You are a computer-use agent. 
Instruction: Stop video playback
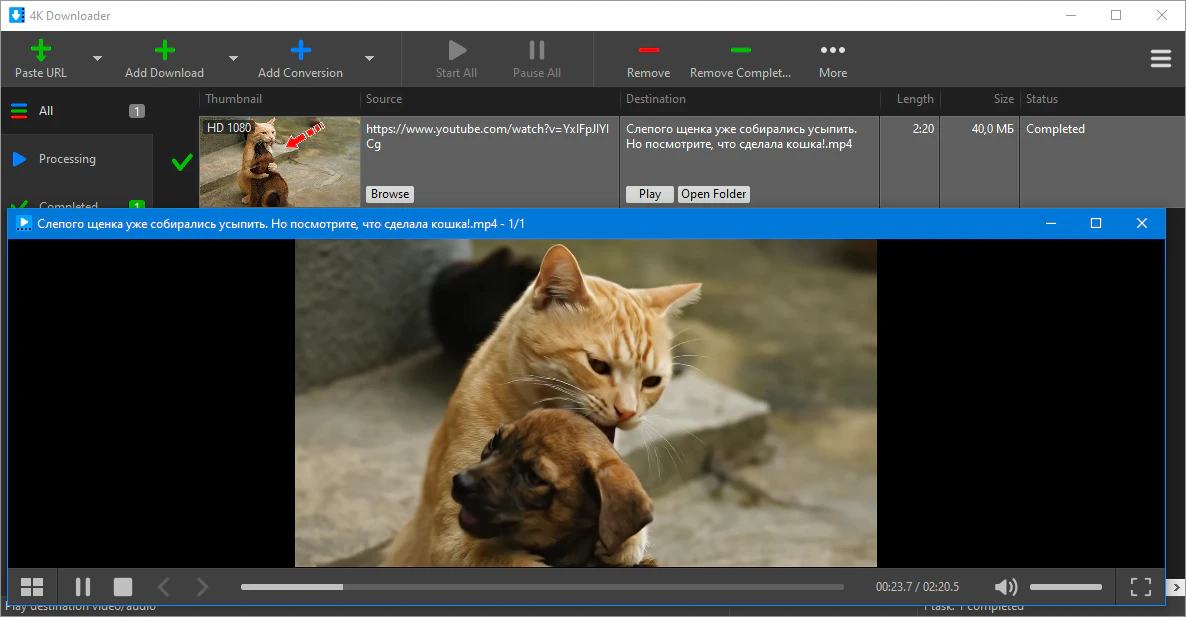pos(123,587)
